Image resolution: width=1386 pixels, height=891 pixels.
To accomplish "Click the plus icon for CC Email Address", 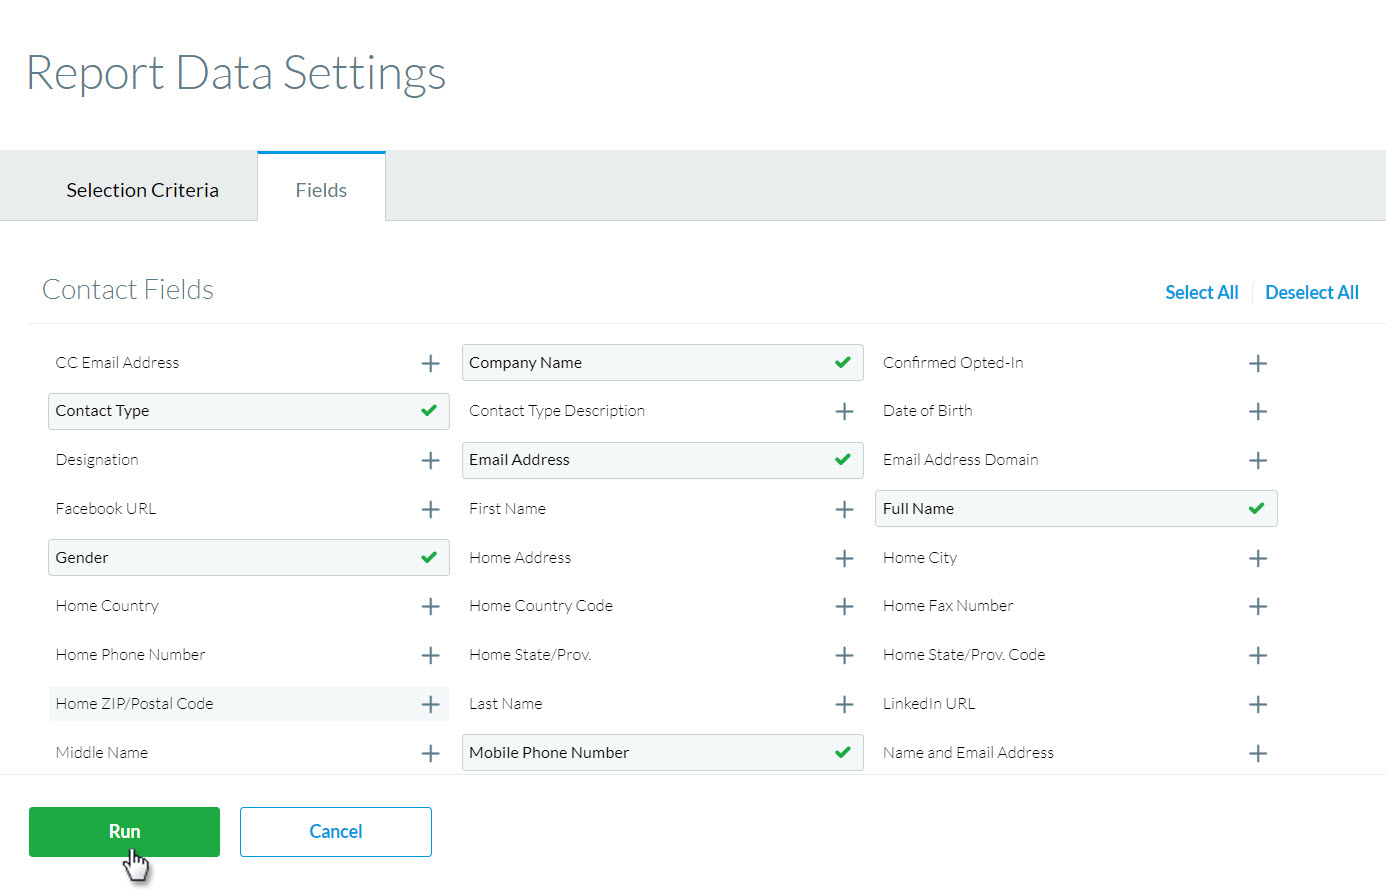I will point(430,364).
